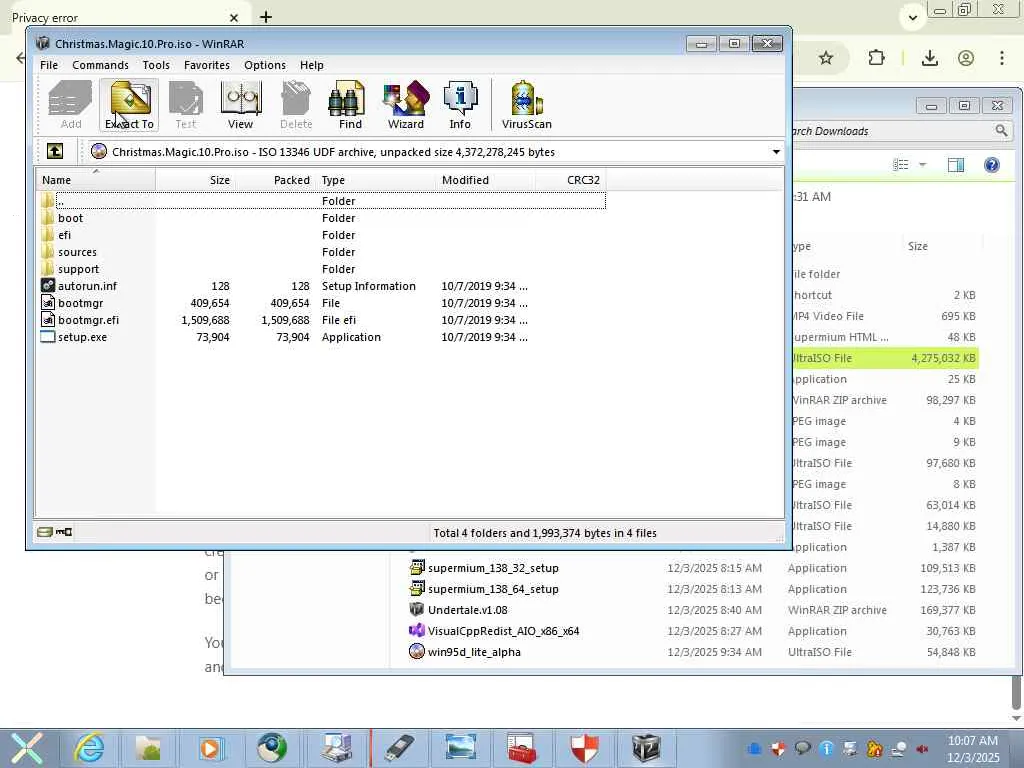The width and height of the screenshot is (1024, 768).
Task: Sort by Packed column header
Action: [275, 180]
